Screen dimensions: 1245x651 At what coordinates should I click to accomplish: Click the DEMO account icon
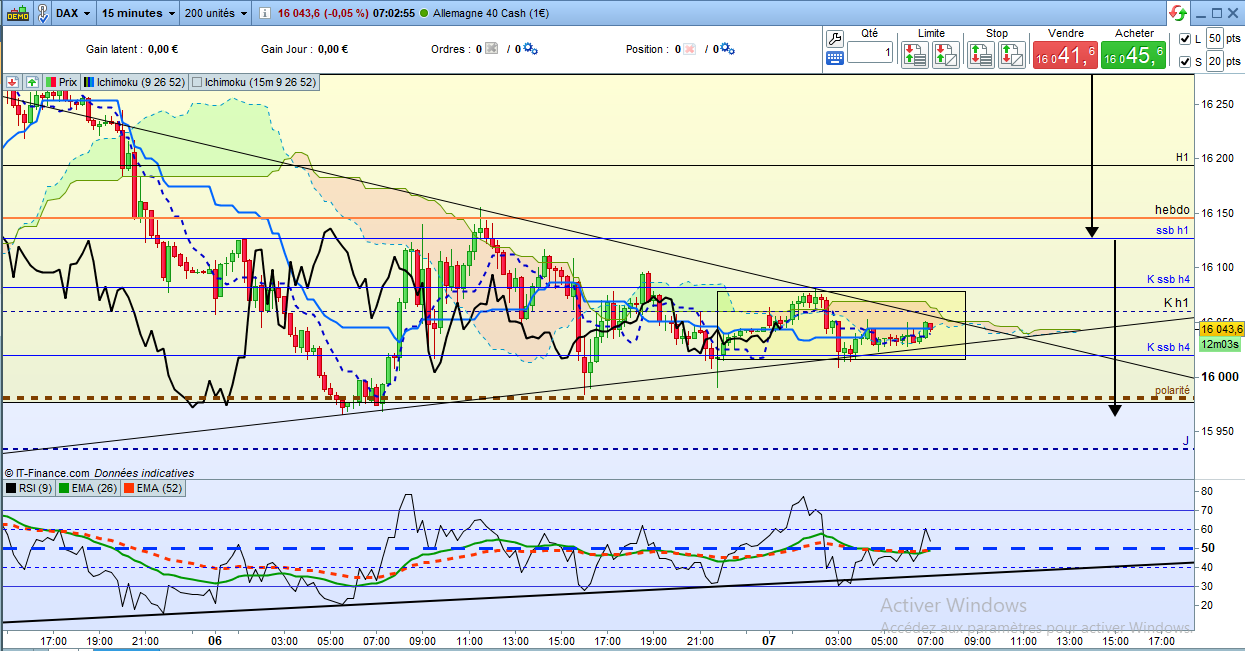18,13
